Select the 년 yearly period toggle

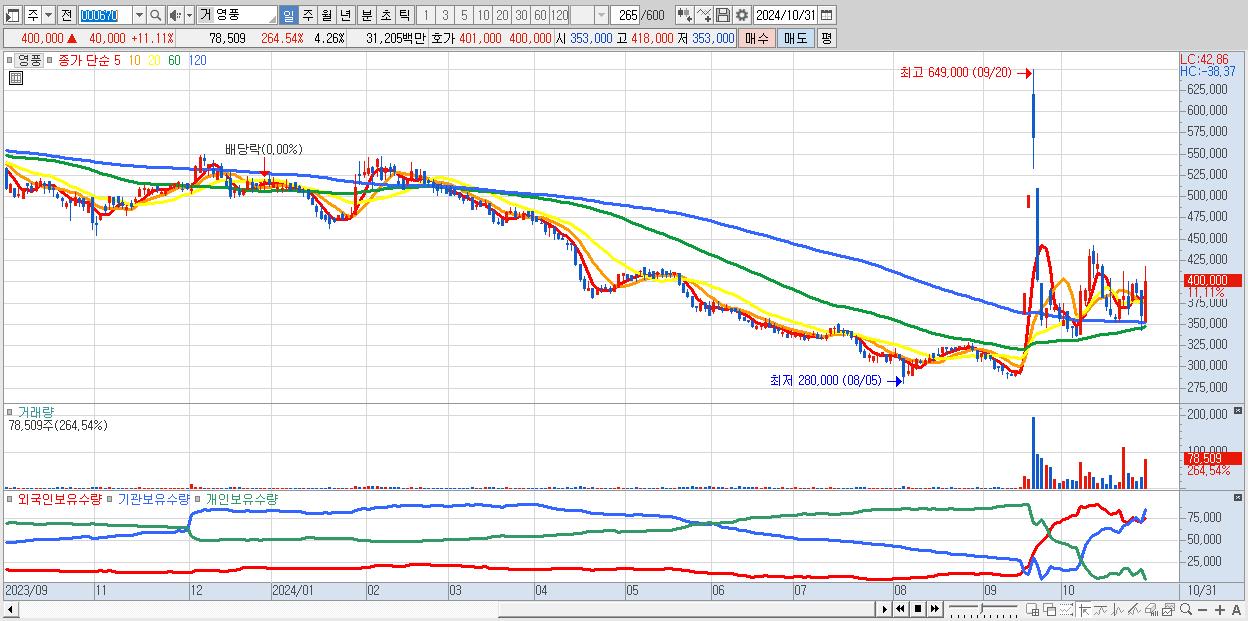346,15
